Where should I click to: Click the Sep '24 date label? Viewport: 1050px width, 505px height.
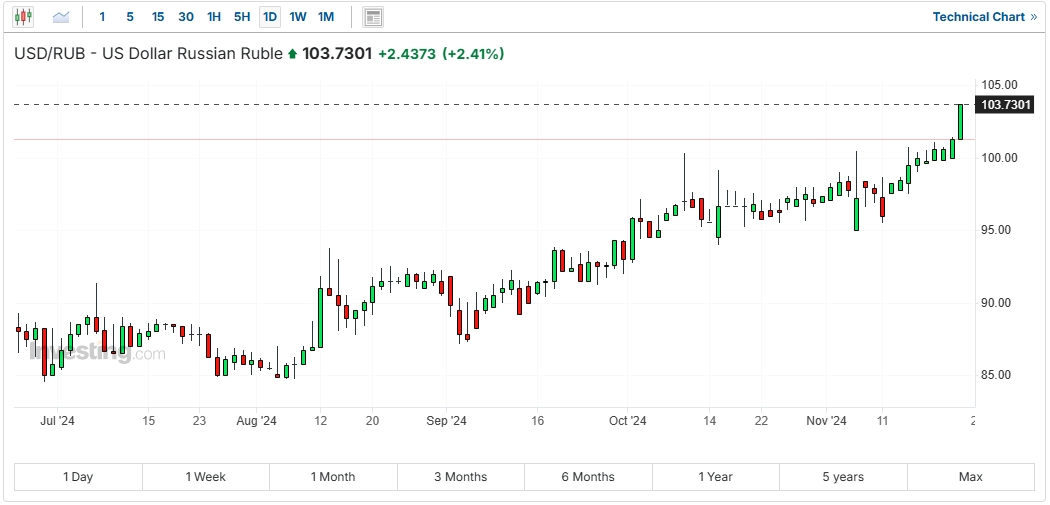click(x=447, y=421)
